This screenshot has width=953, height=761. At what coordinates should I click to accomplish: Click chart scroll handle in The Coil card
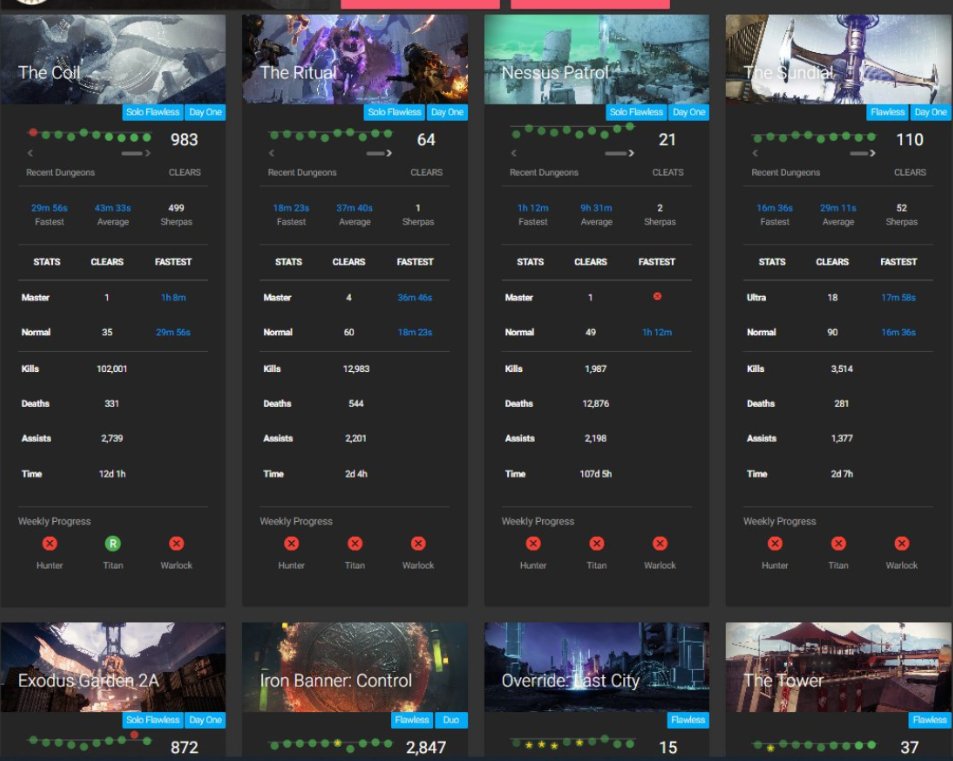132,154
